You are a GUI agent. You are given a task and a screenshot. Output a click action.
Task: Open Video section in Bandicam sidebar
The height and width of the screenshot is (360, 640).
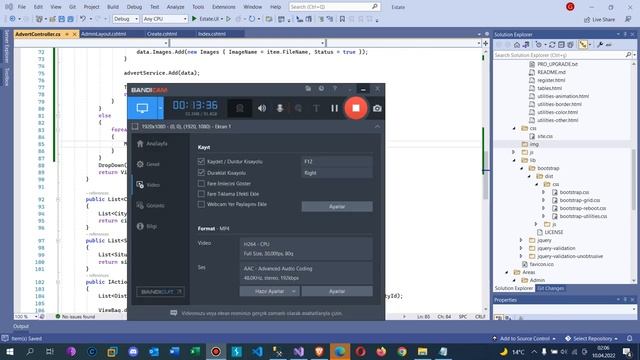click(149, 185)
